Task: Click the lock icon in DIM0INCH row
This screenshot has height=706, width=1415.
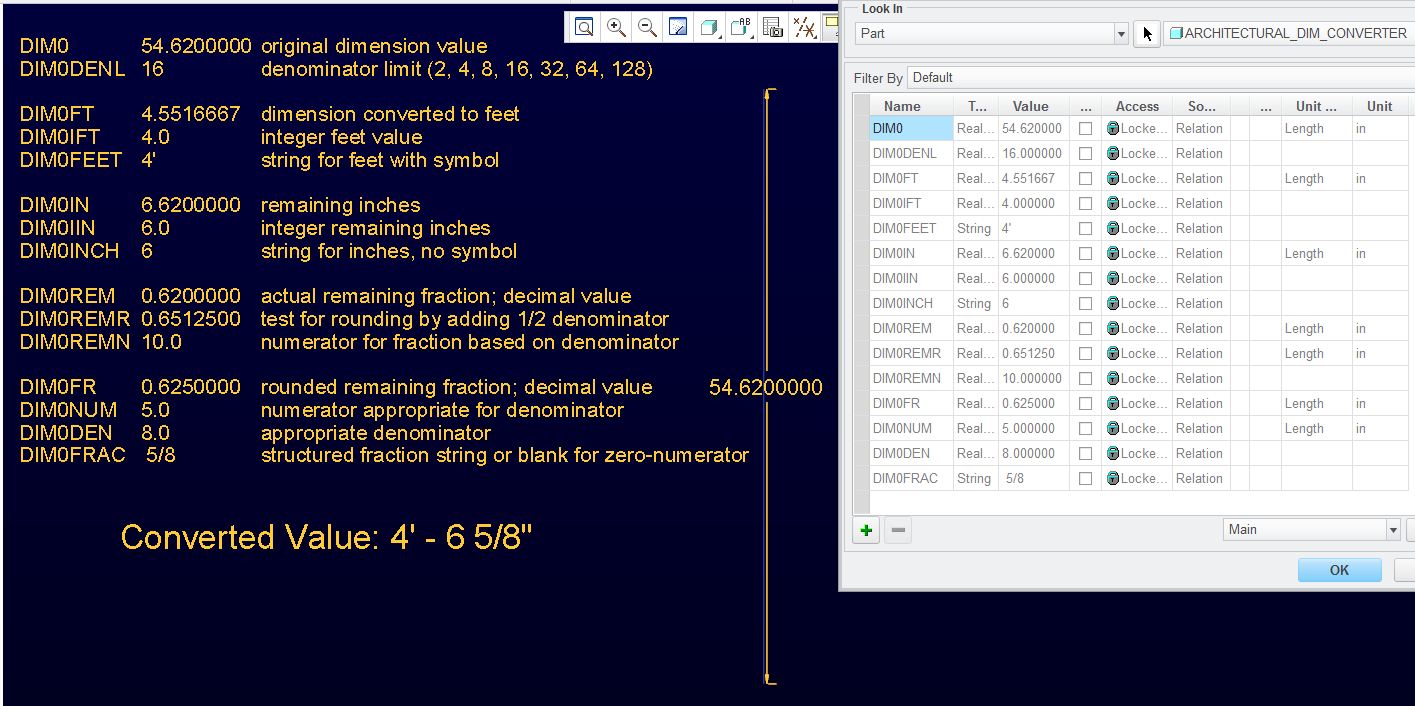Action: tap(1112, 303)
